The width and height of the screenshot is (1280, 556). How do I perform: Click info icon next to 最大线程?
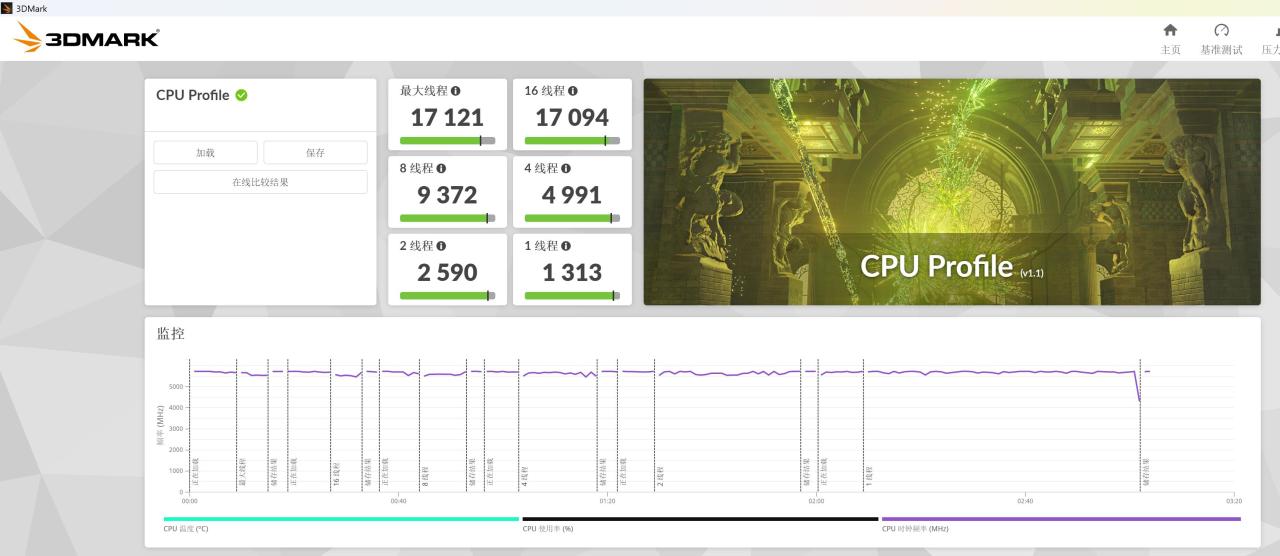click(x=456, y=91)
